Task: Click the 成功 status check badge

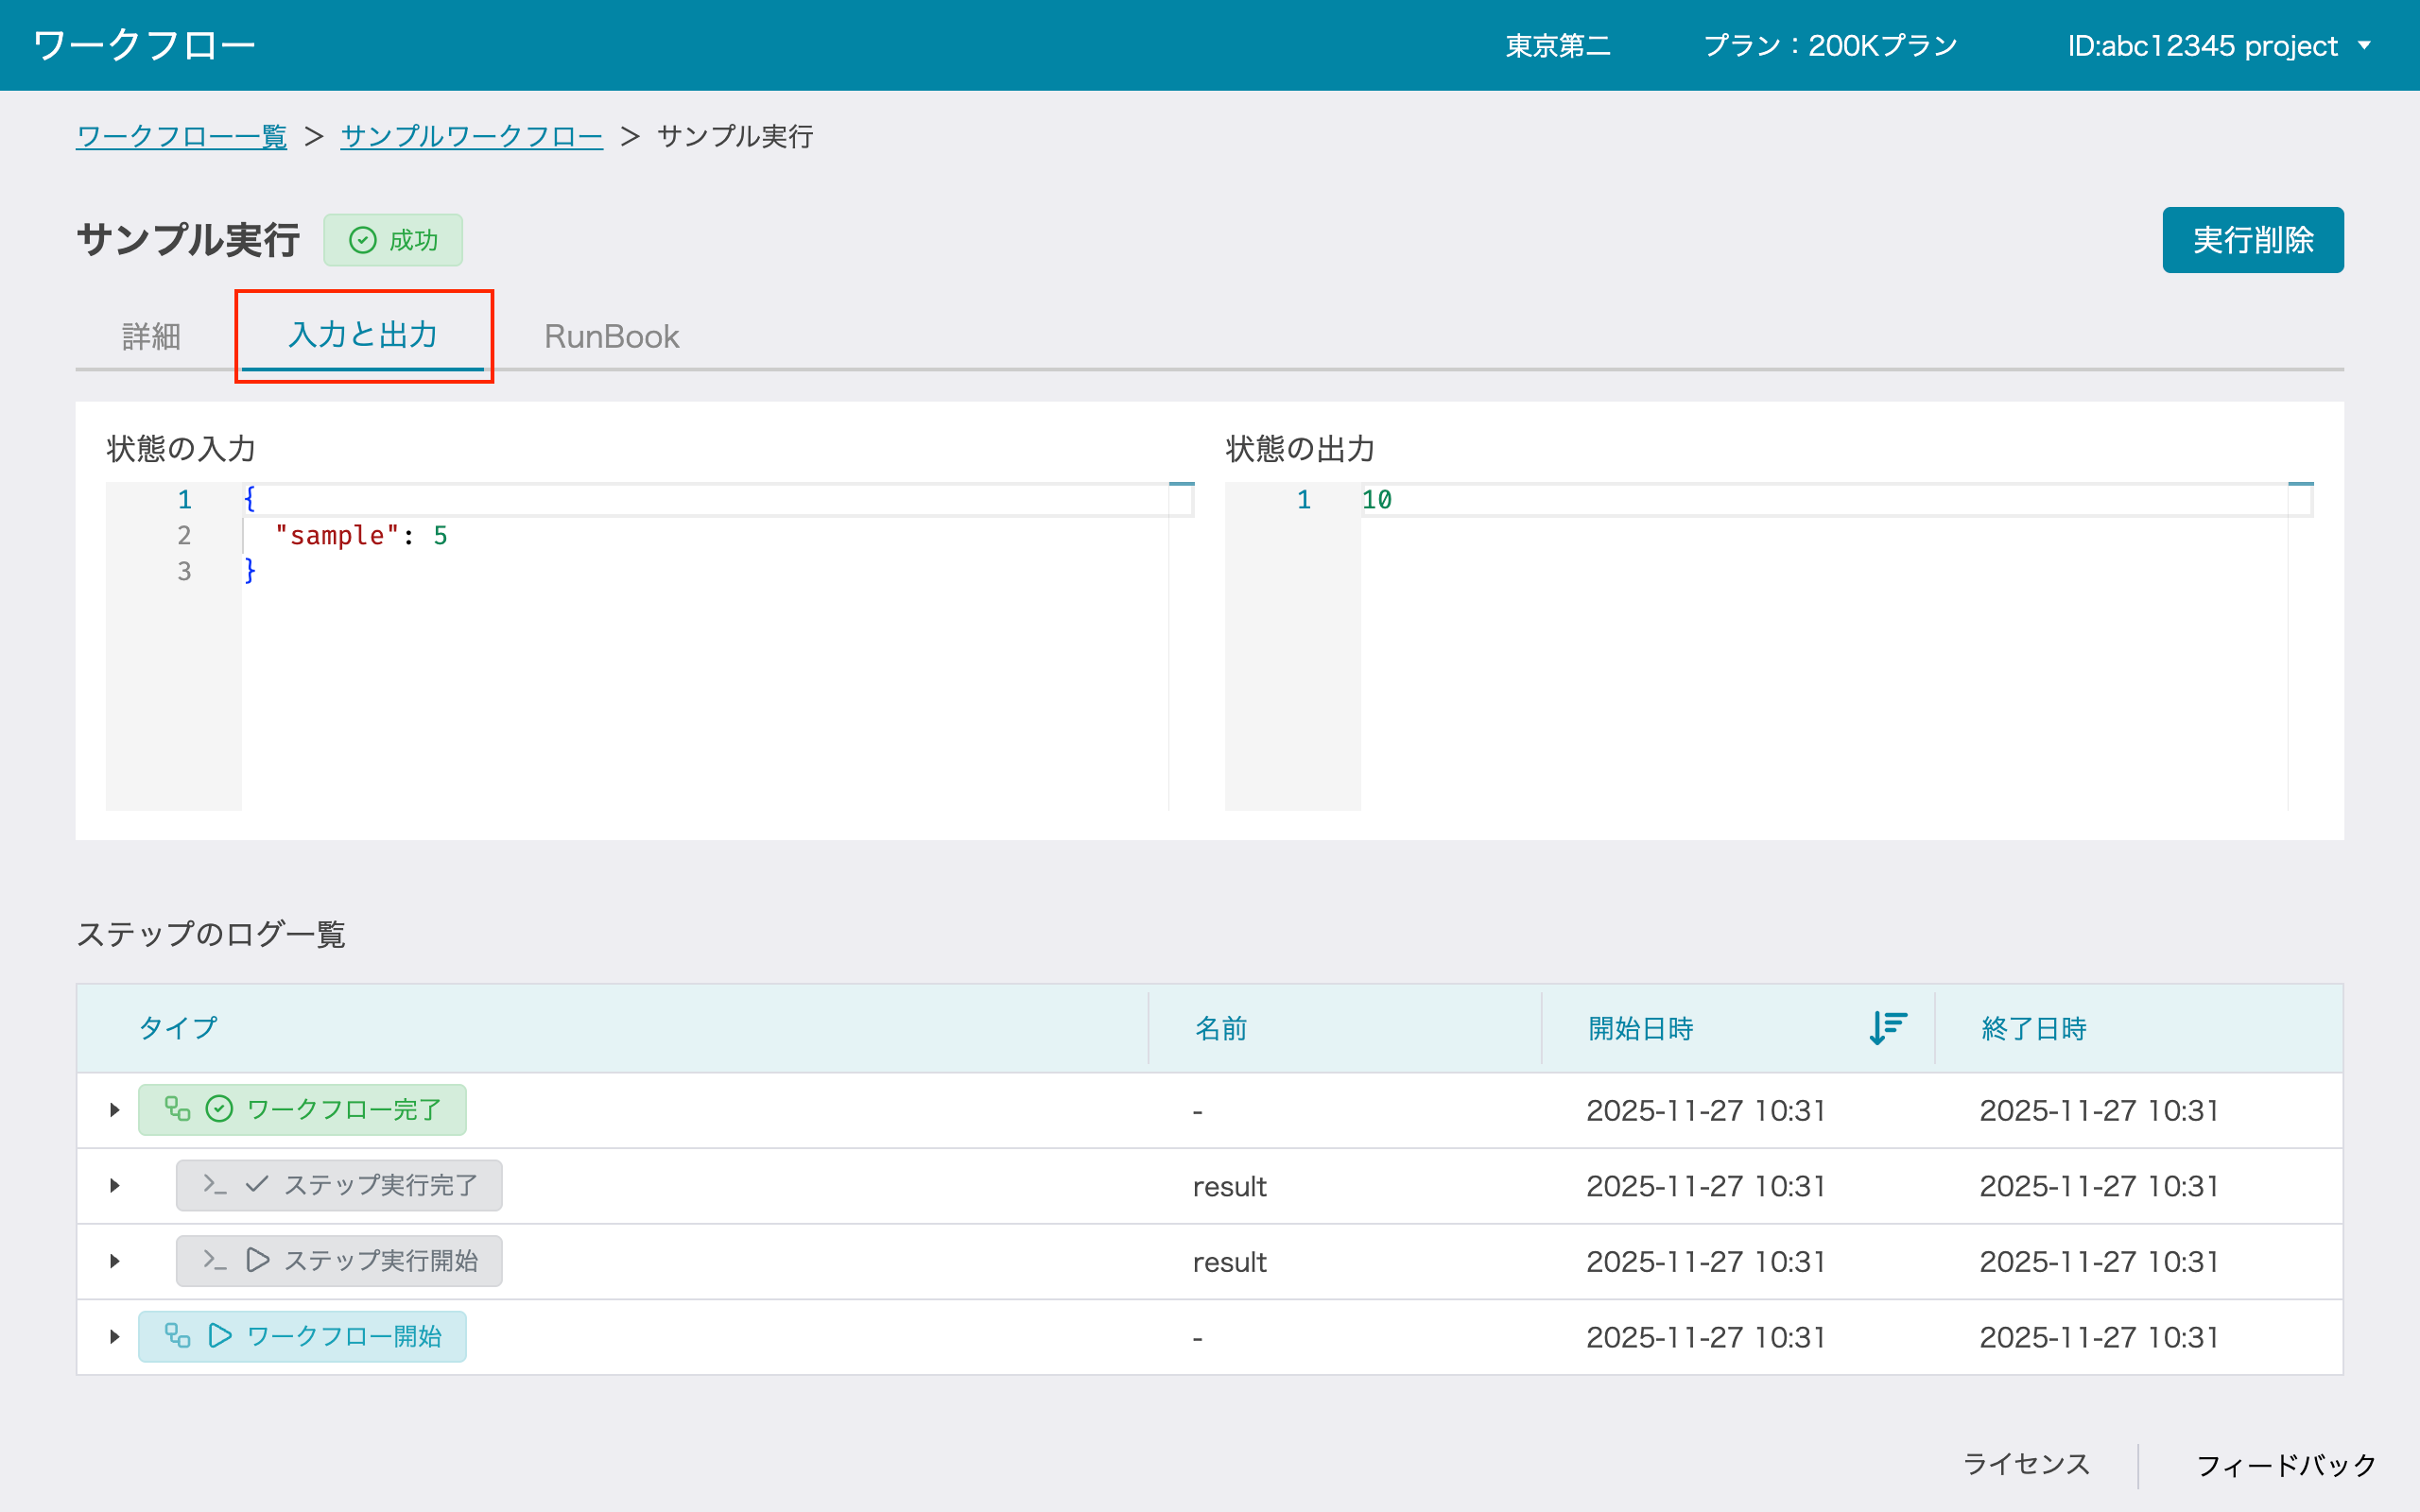Action: tap(393, 240)
